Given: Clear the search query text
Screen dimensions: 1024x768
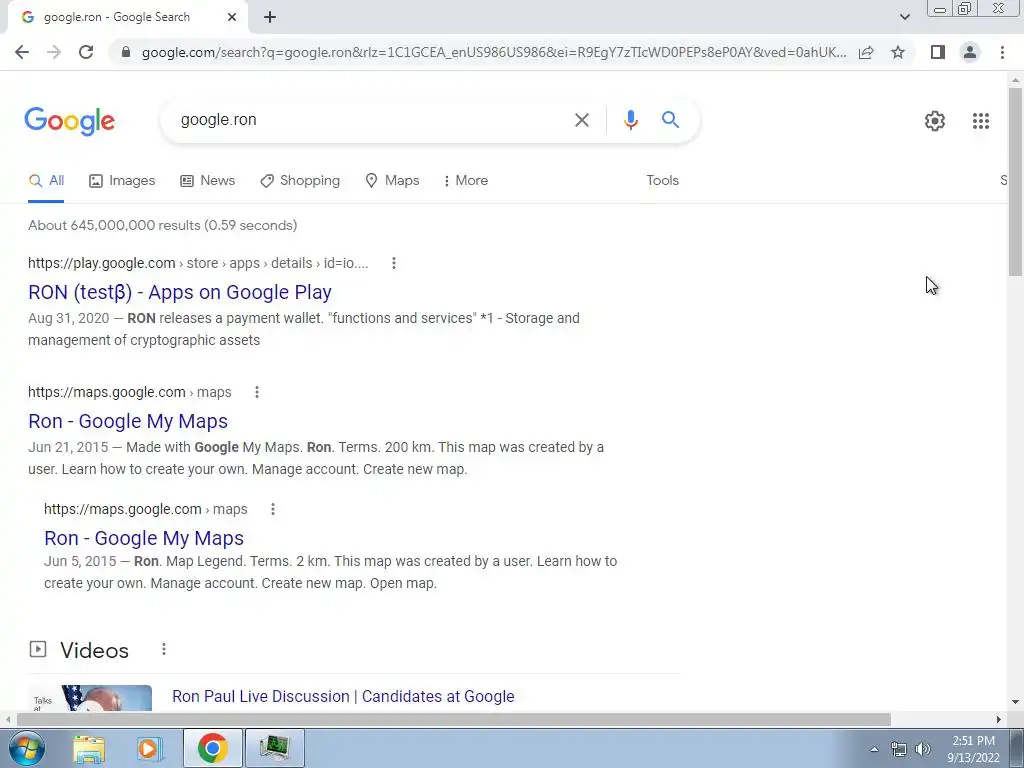Looking at the screenshot, I should tap(581, 120).
